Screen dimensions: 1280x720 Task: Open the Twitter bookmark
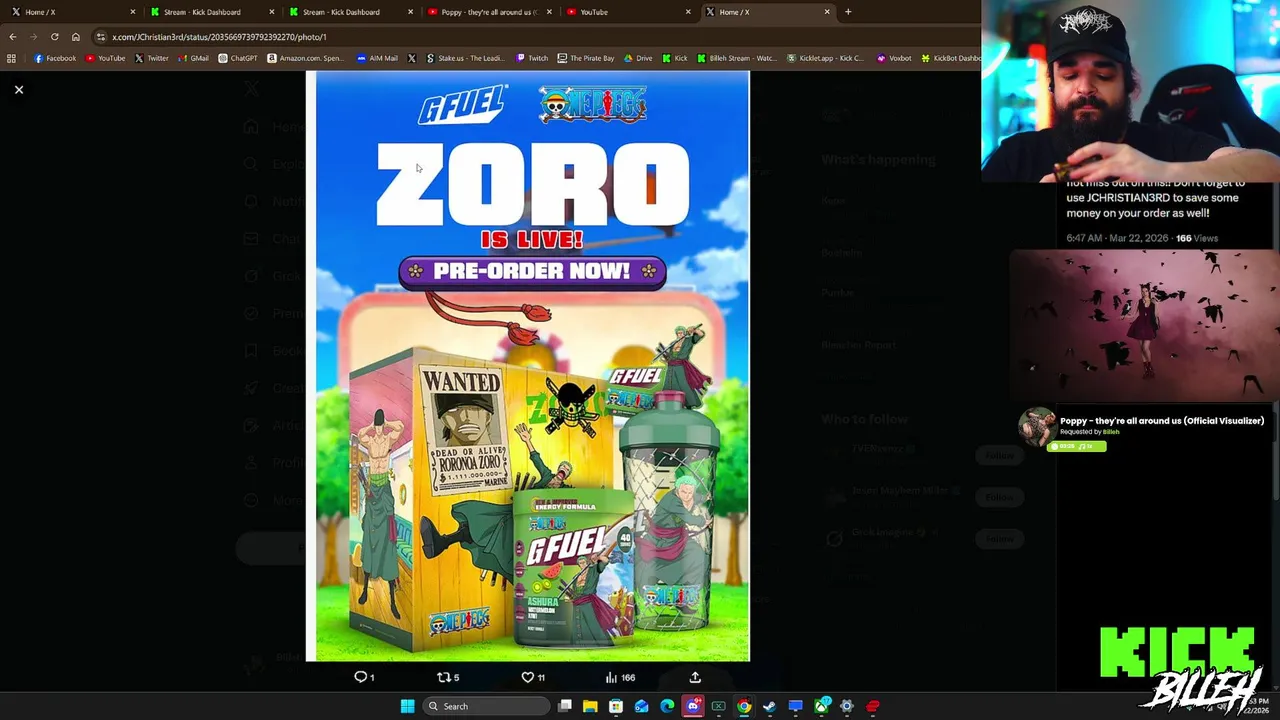point(152,58)
